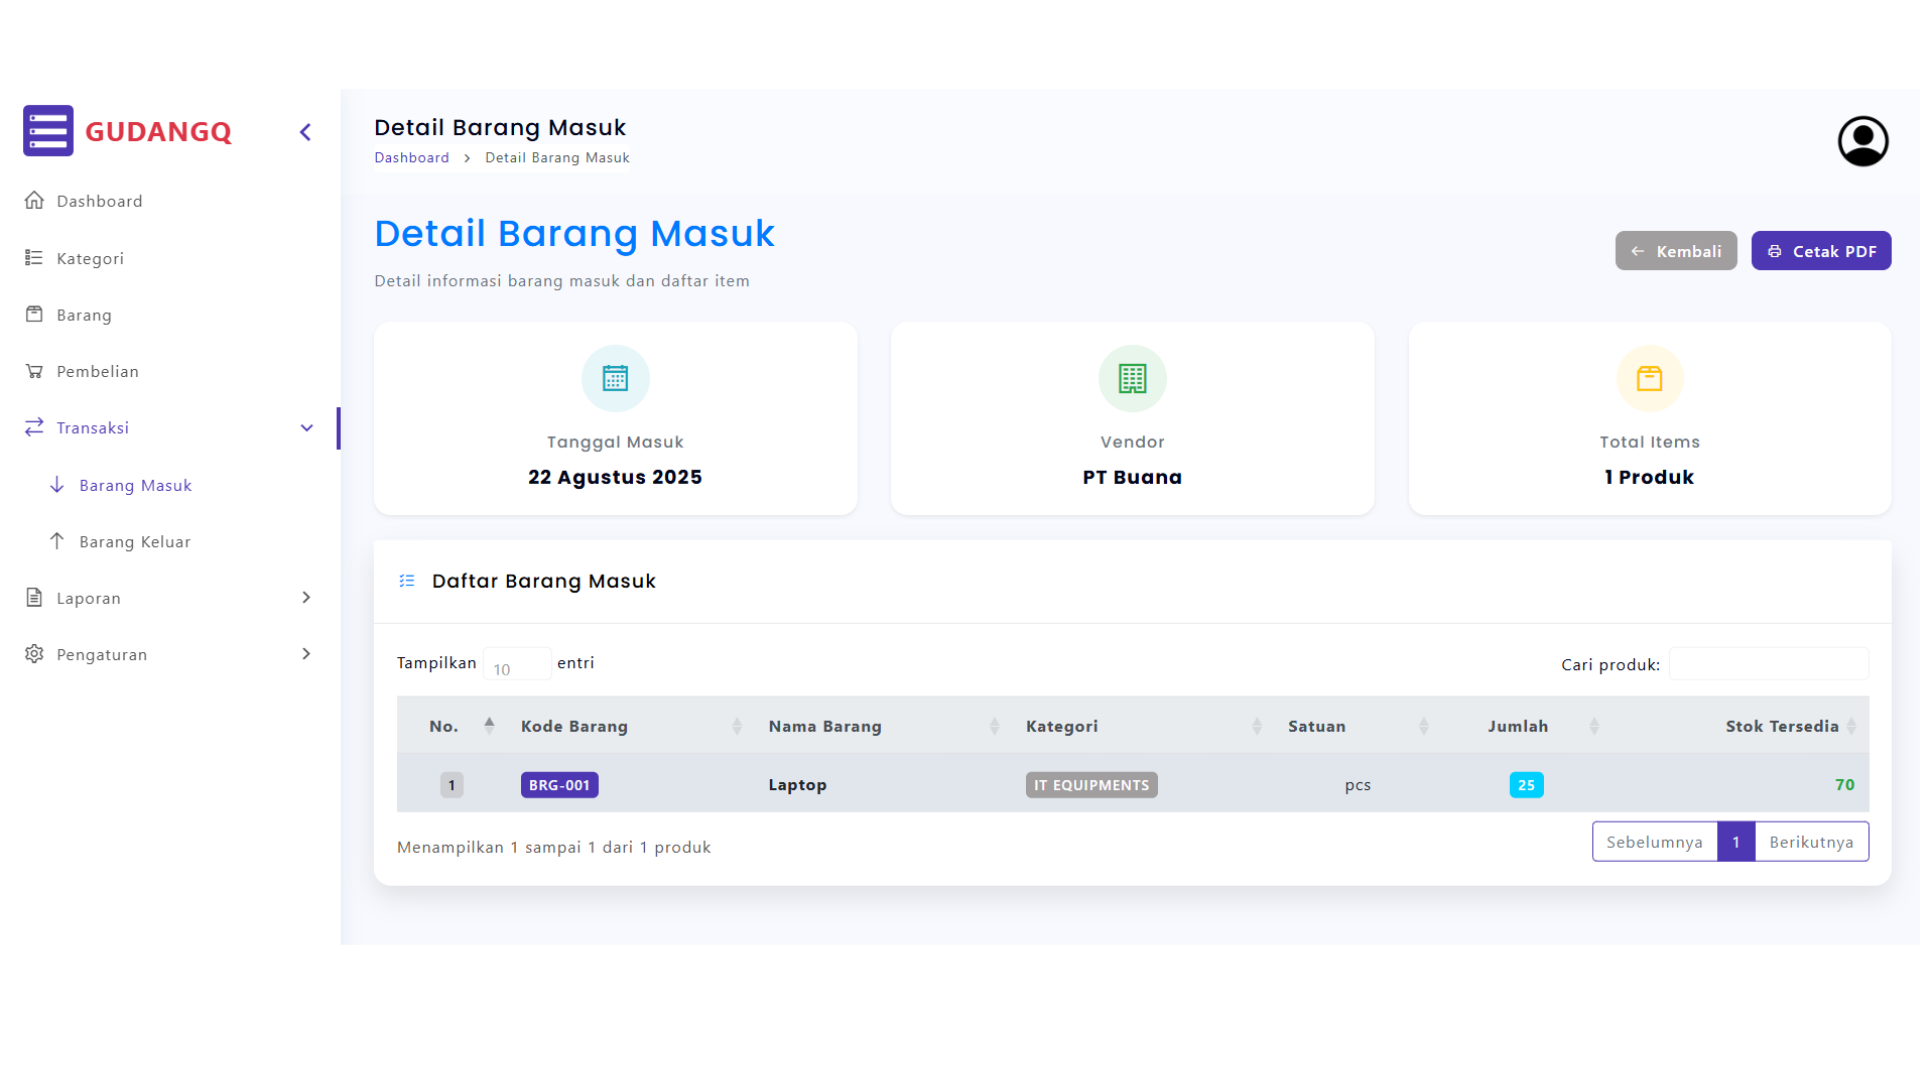Sort by Kode Barang column arrows
This screenshot has height=1080, width=1920.
click(737, 726)
